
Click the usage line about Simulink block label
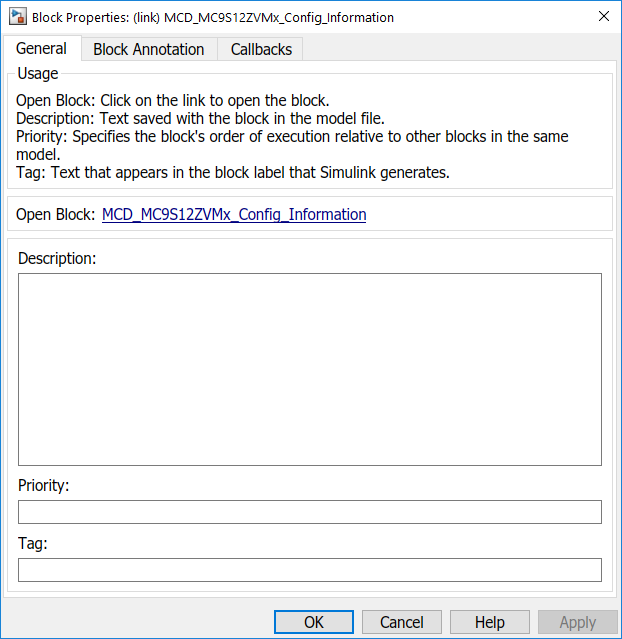[x=233, y=172]
